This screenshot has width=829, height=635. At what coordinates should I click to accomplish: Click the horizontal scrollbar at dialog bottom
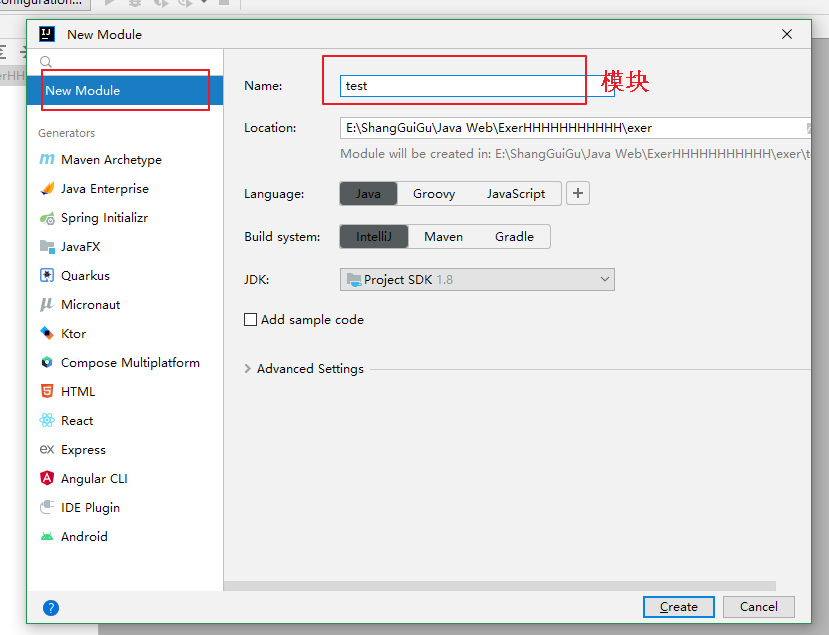click(x=500, y=586)
